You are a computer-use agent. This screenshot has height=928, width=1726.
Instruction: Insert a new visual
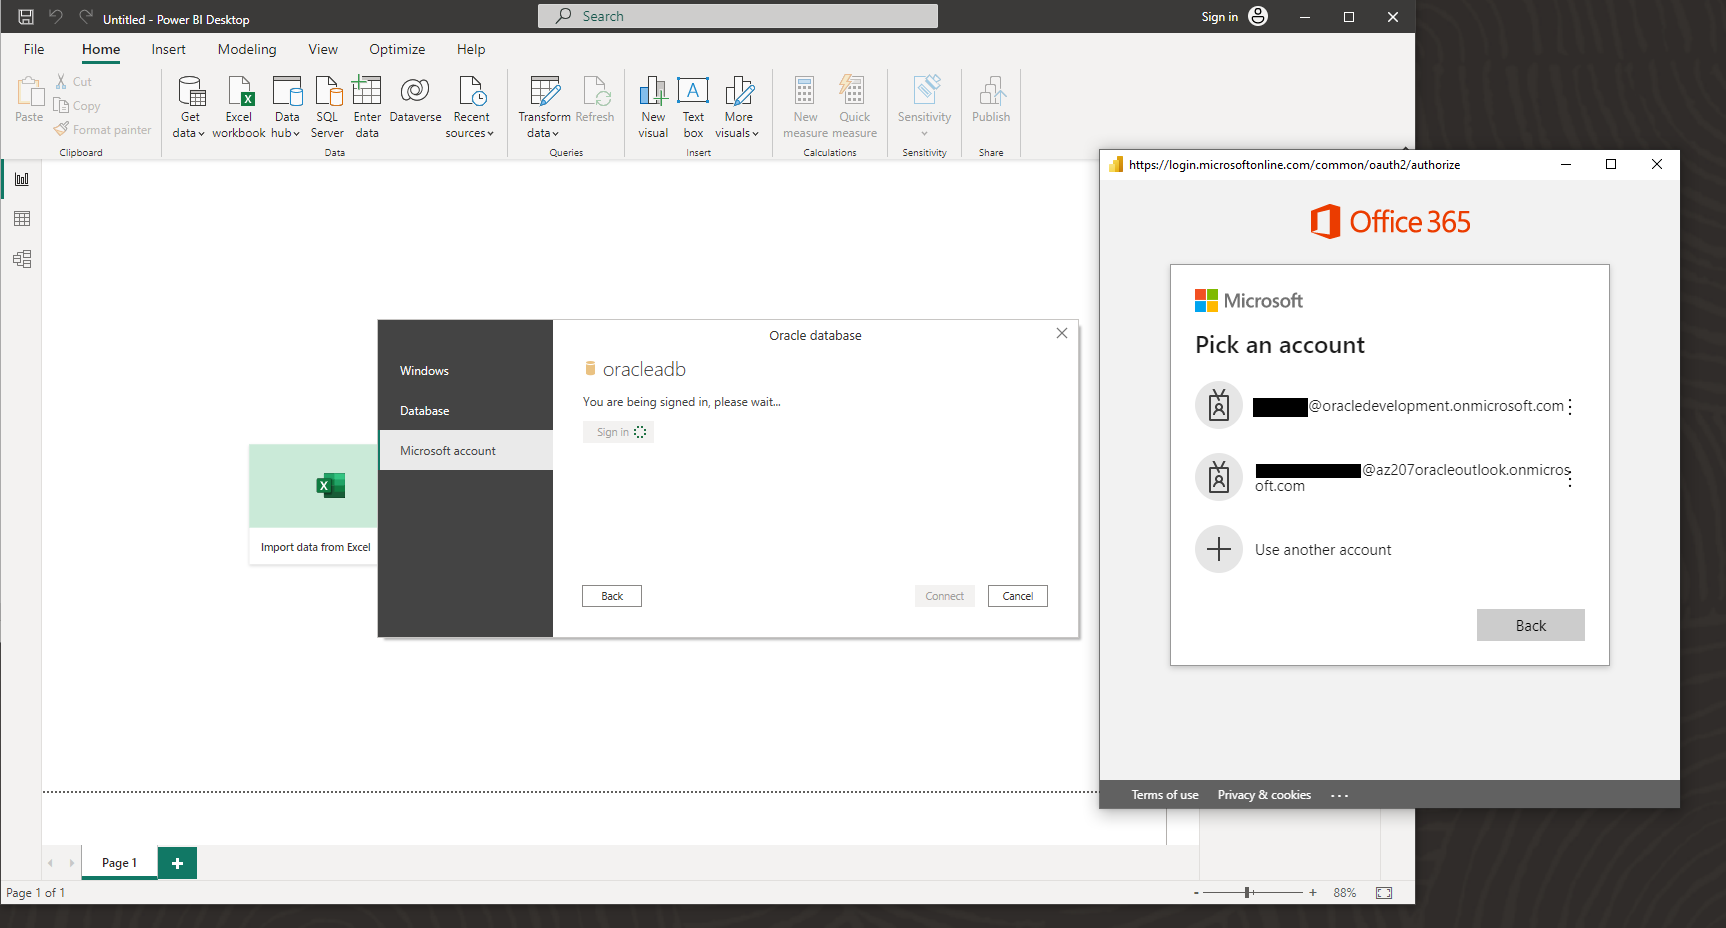coord(653,105)
